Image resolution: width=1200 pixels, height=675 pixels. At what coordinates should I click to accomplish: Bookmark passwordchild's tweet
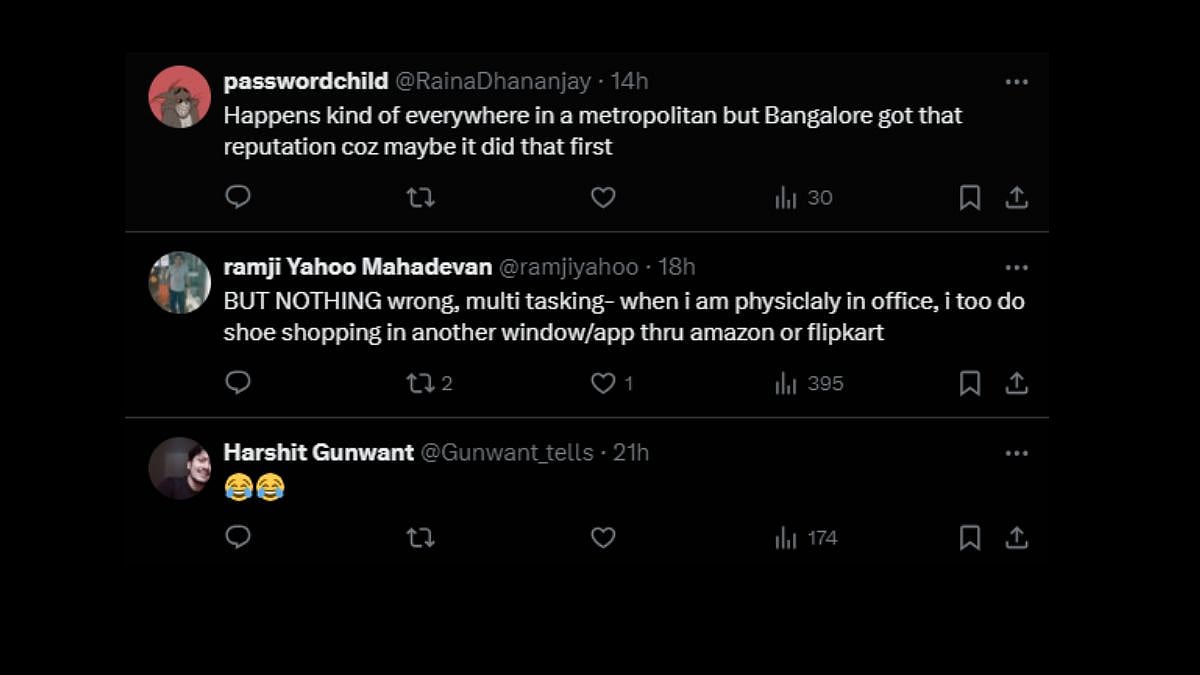point(969,198)
